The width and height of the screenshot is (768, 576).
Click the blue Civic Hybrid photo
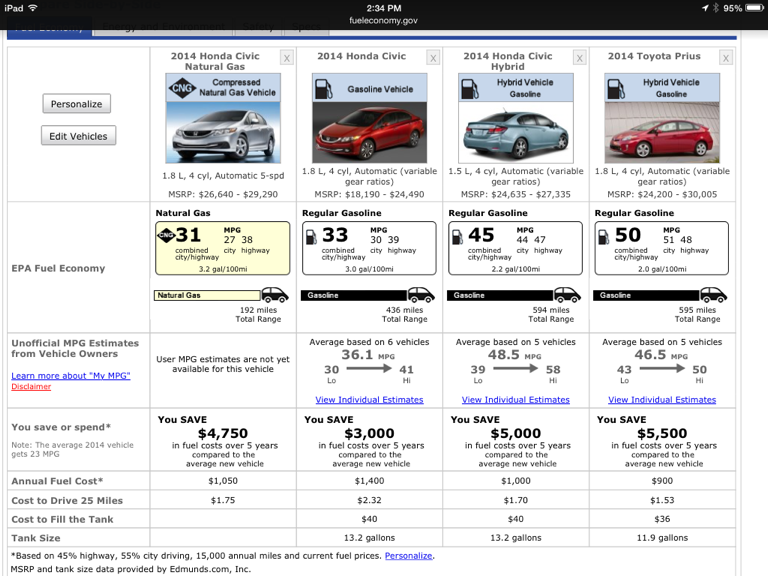point(516,132)
